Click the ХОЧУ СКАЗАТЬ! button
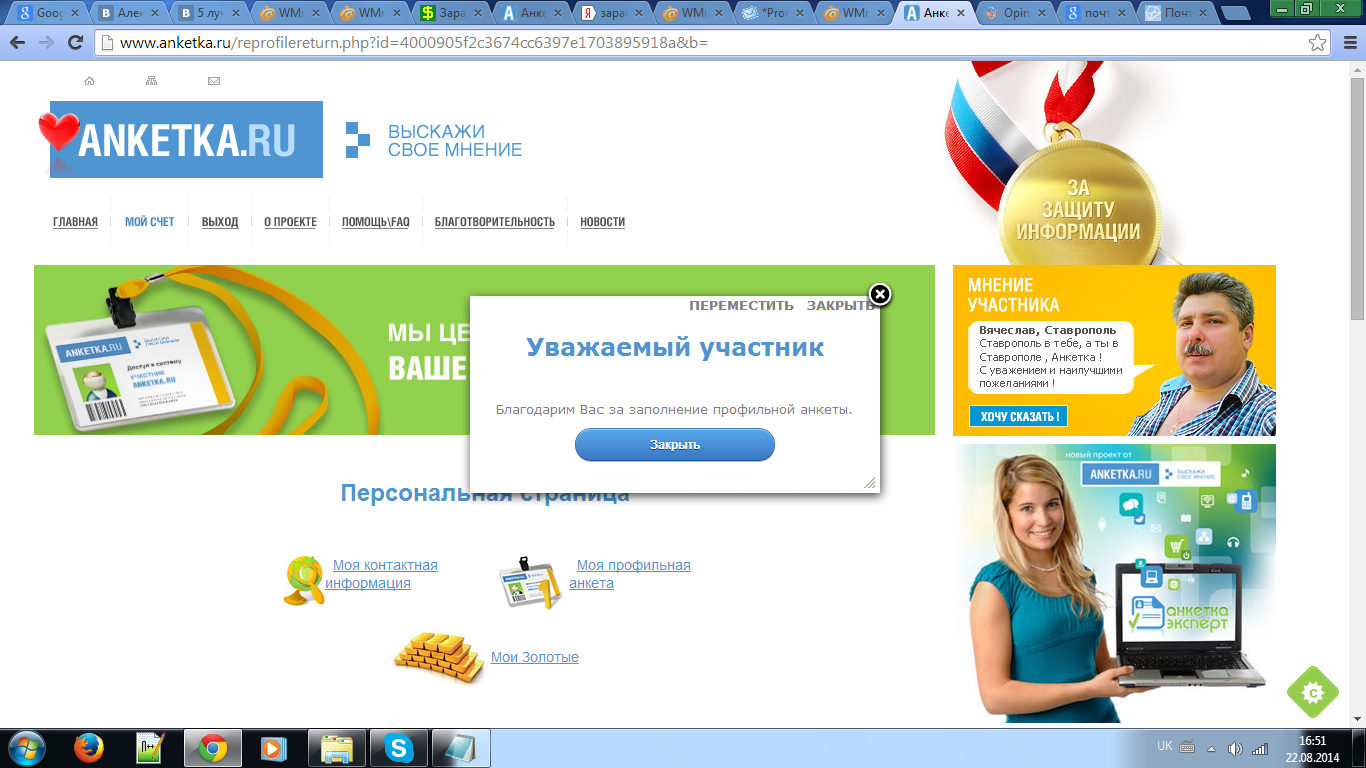 pyautogui.click(x=1018, y=416)
